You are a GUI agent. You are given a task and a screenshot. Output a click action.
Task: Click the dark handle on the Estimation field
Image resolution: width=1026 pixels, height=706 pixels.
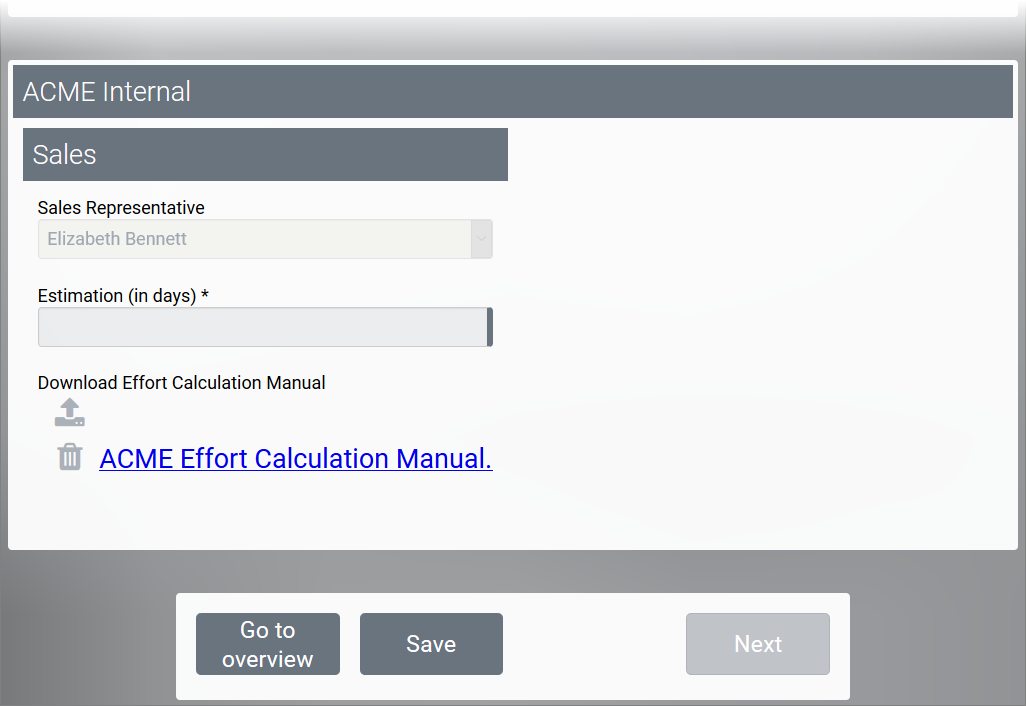489,327
